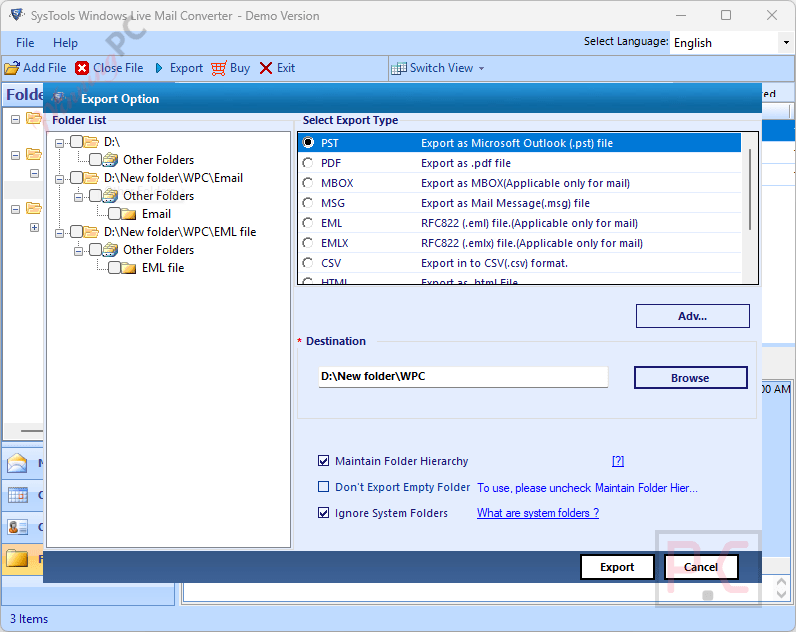This screenshot has height=632, width=796.
Task: Click the Mail envelope icon in sidebar
Action: pos(17,463)
